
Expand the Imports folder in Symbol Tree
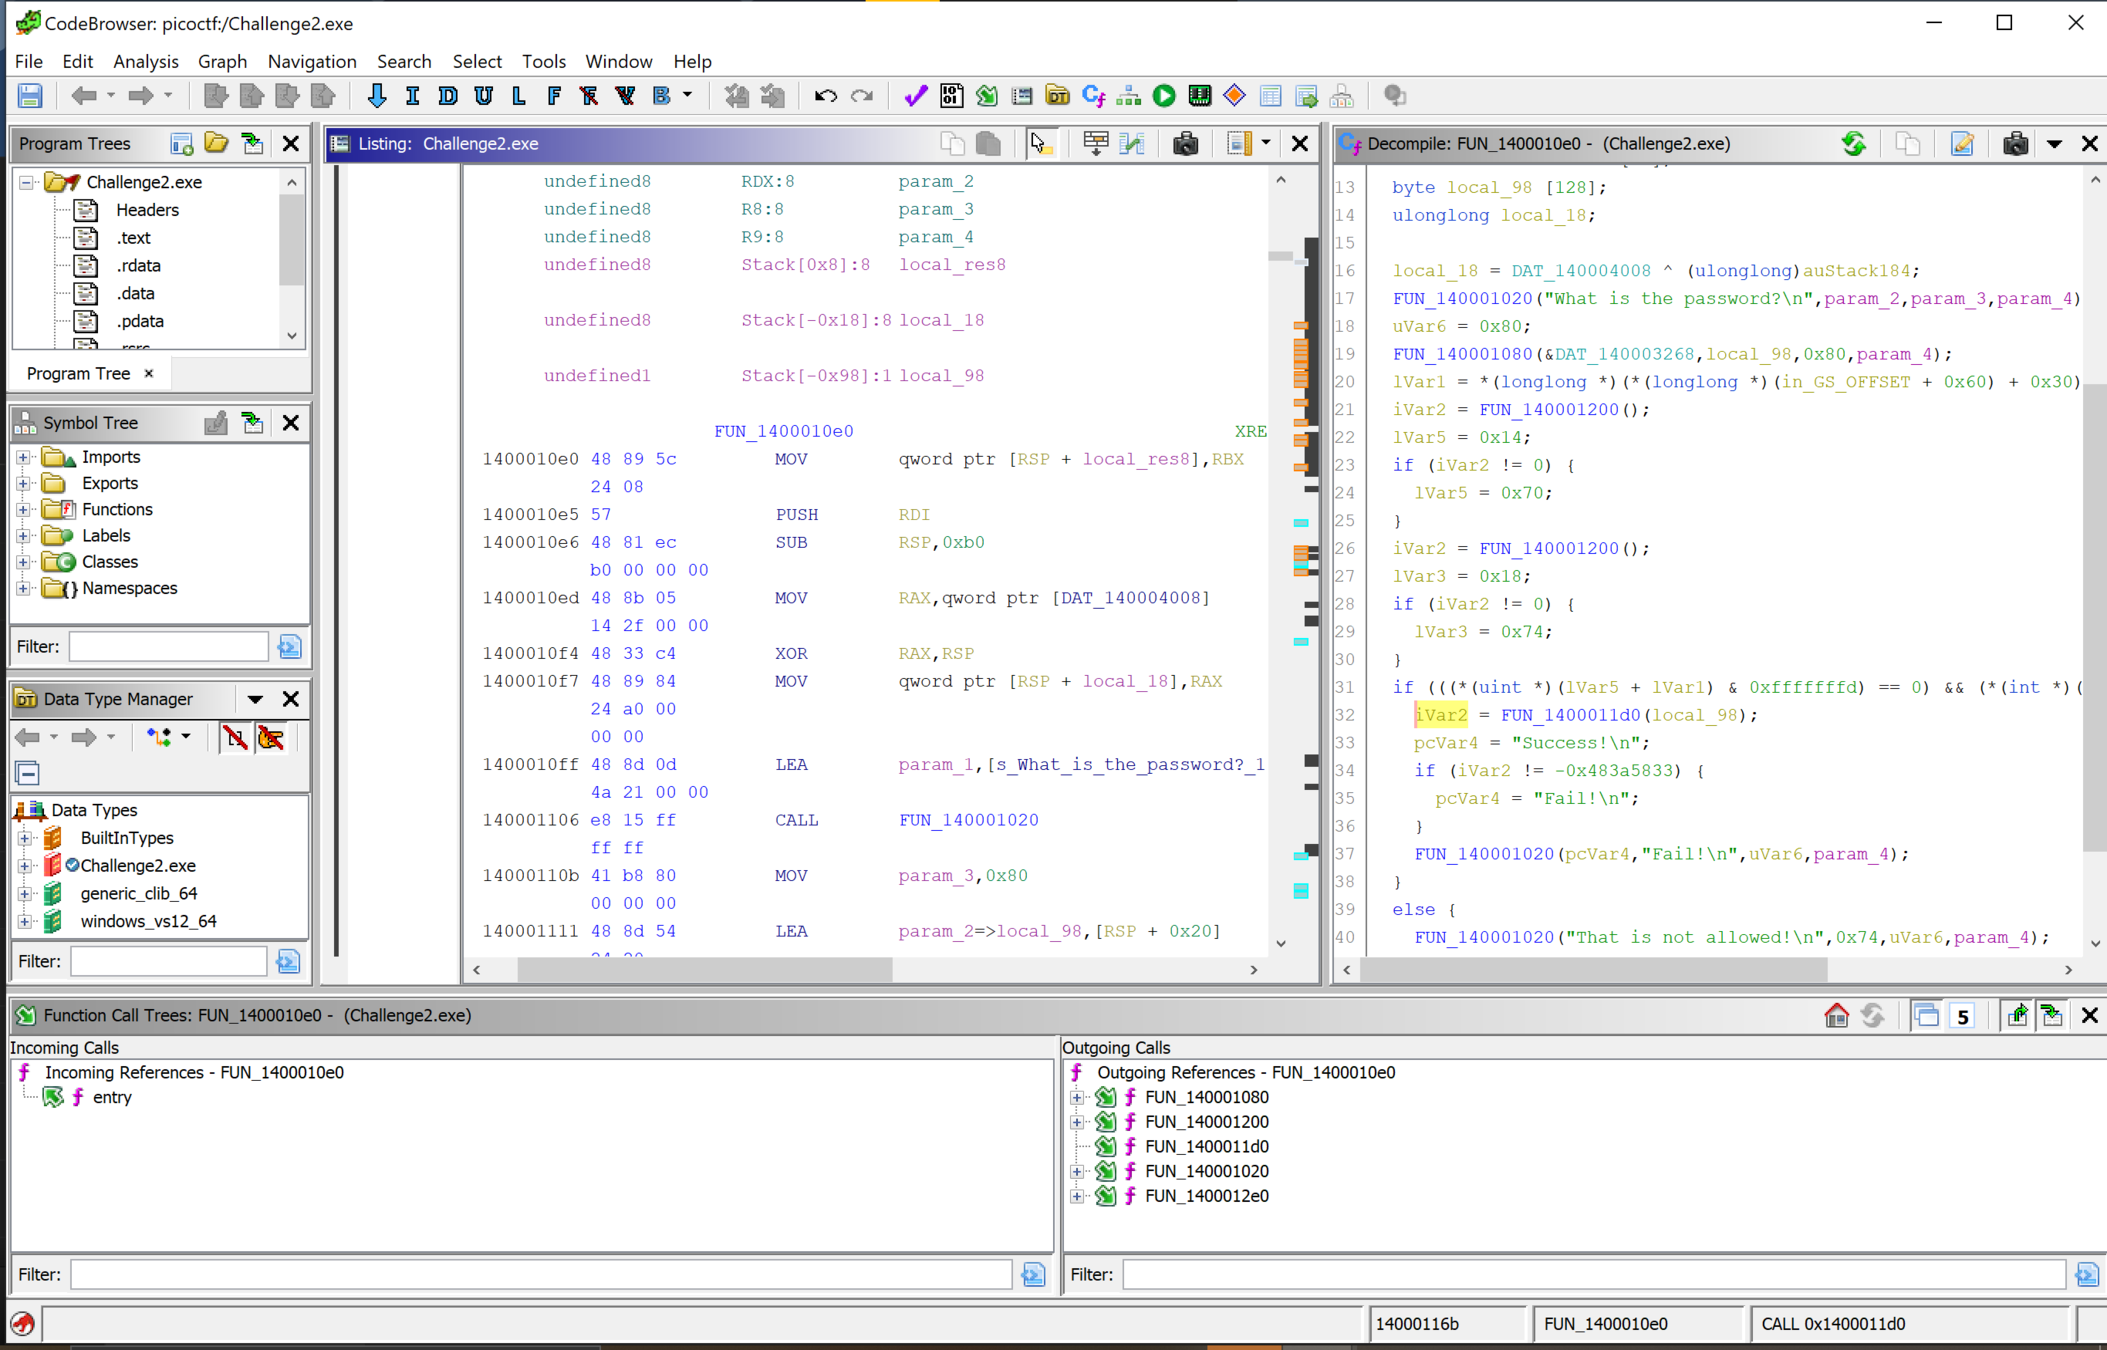click(23, 457)
